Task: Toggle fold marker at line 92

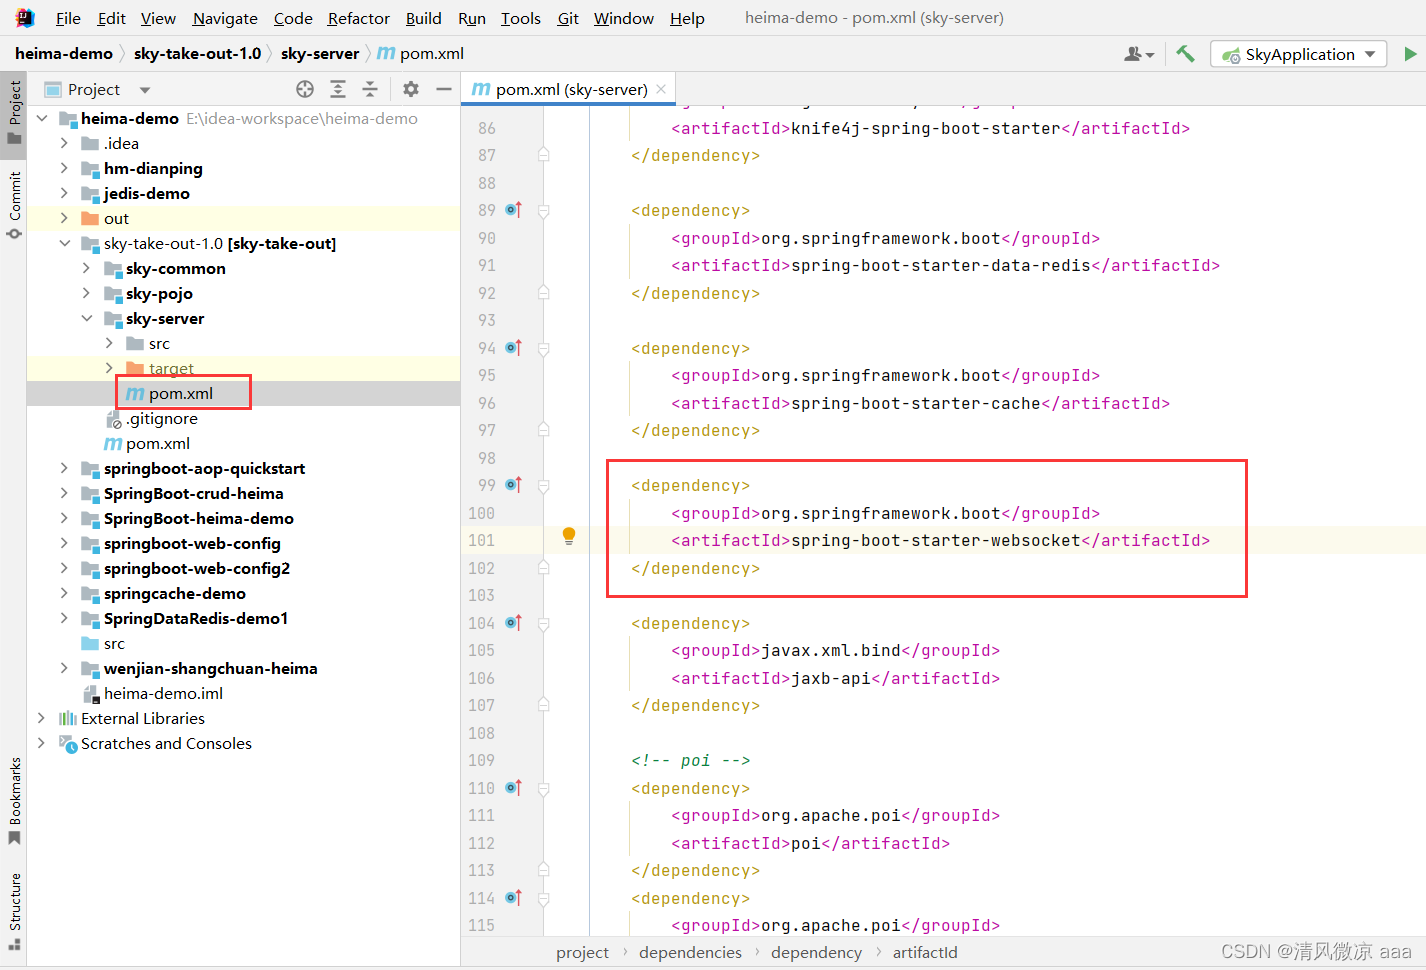Action: pyautogui.click(x=544, y=293)
